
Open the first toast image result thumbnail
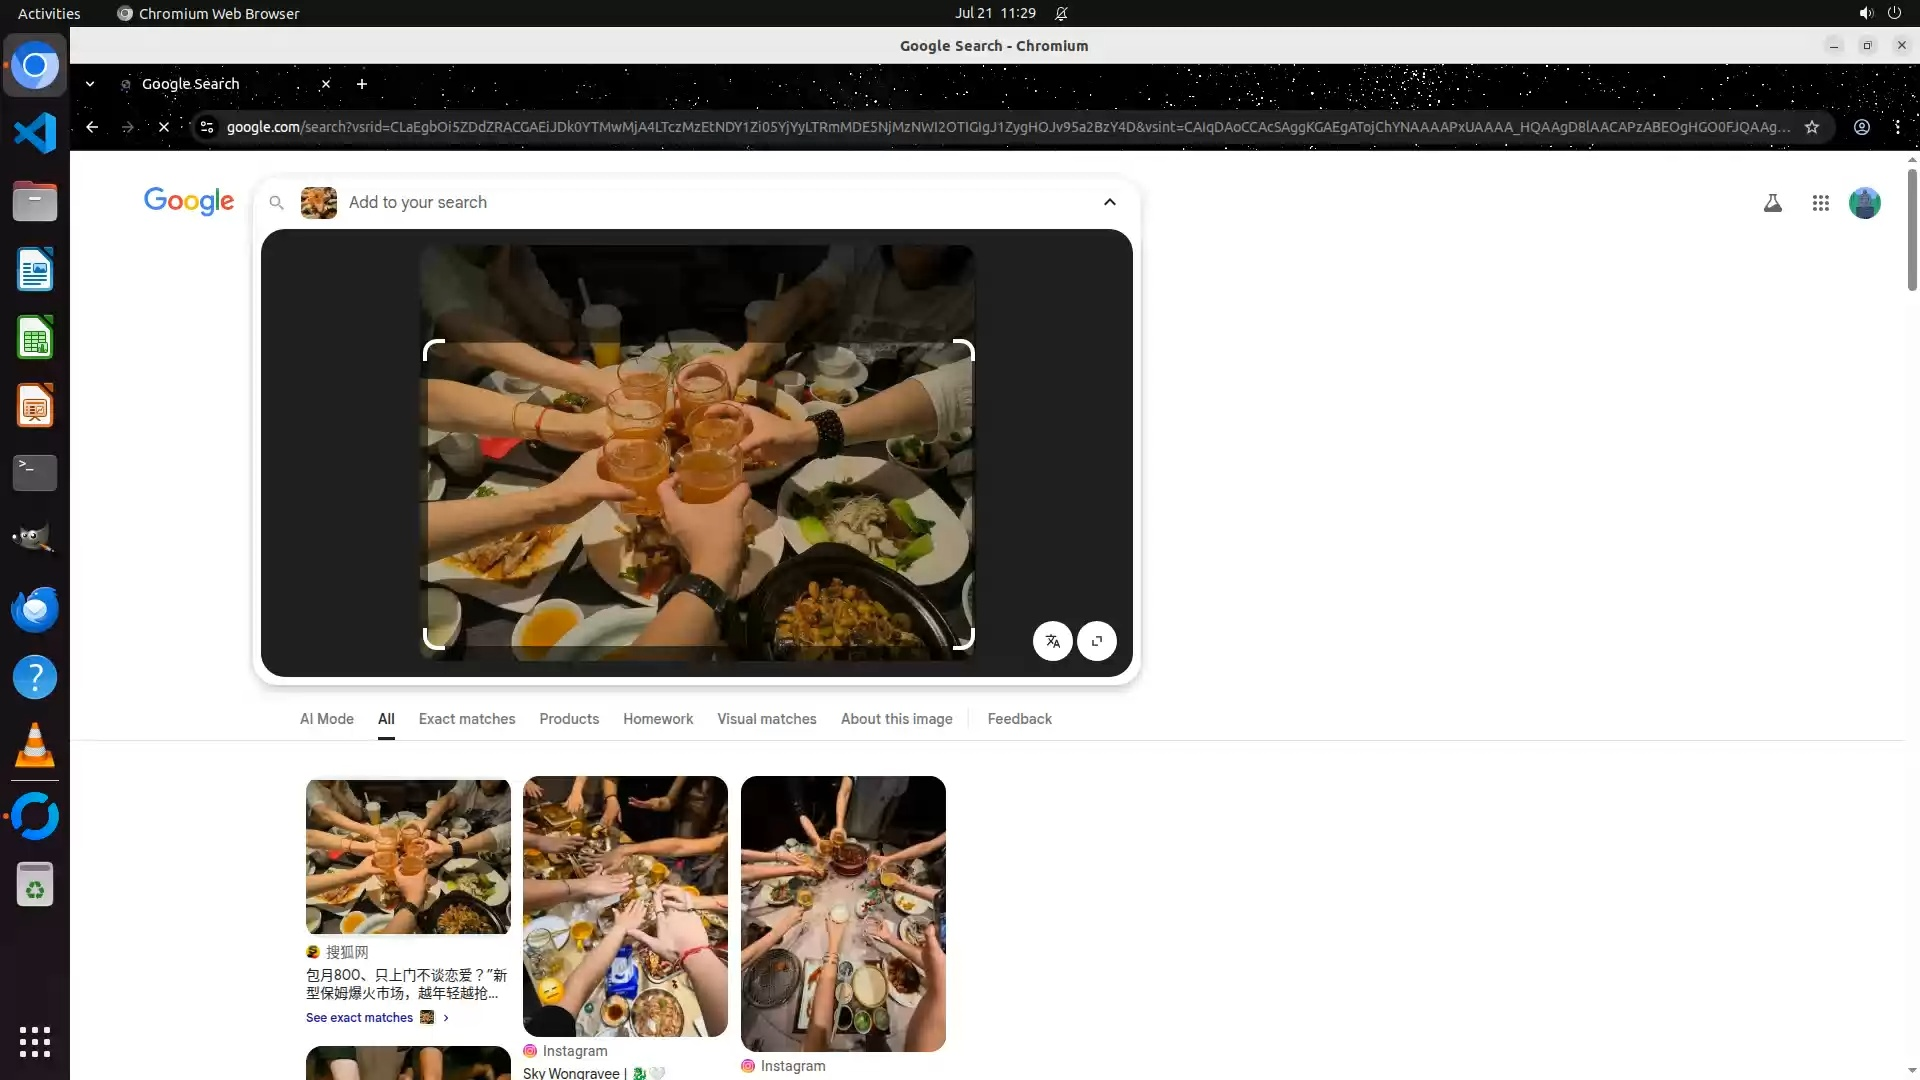[x=408, y=857]
